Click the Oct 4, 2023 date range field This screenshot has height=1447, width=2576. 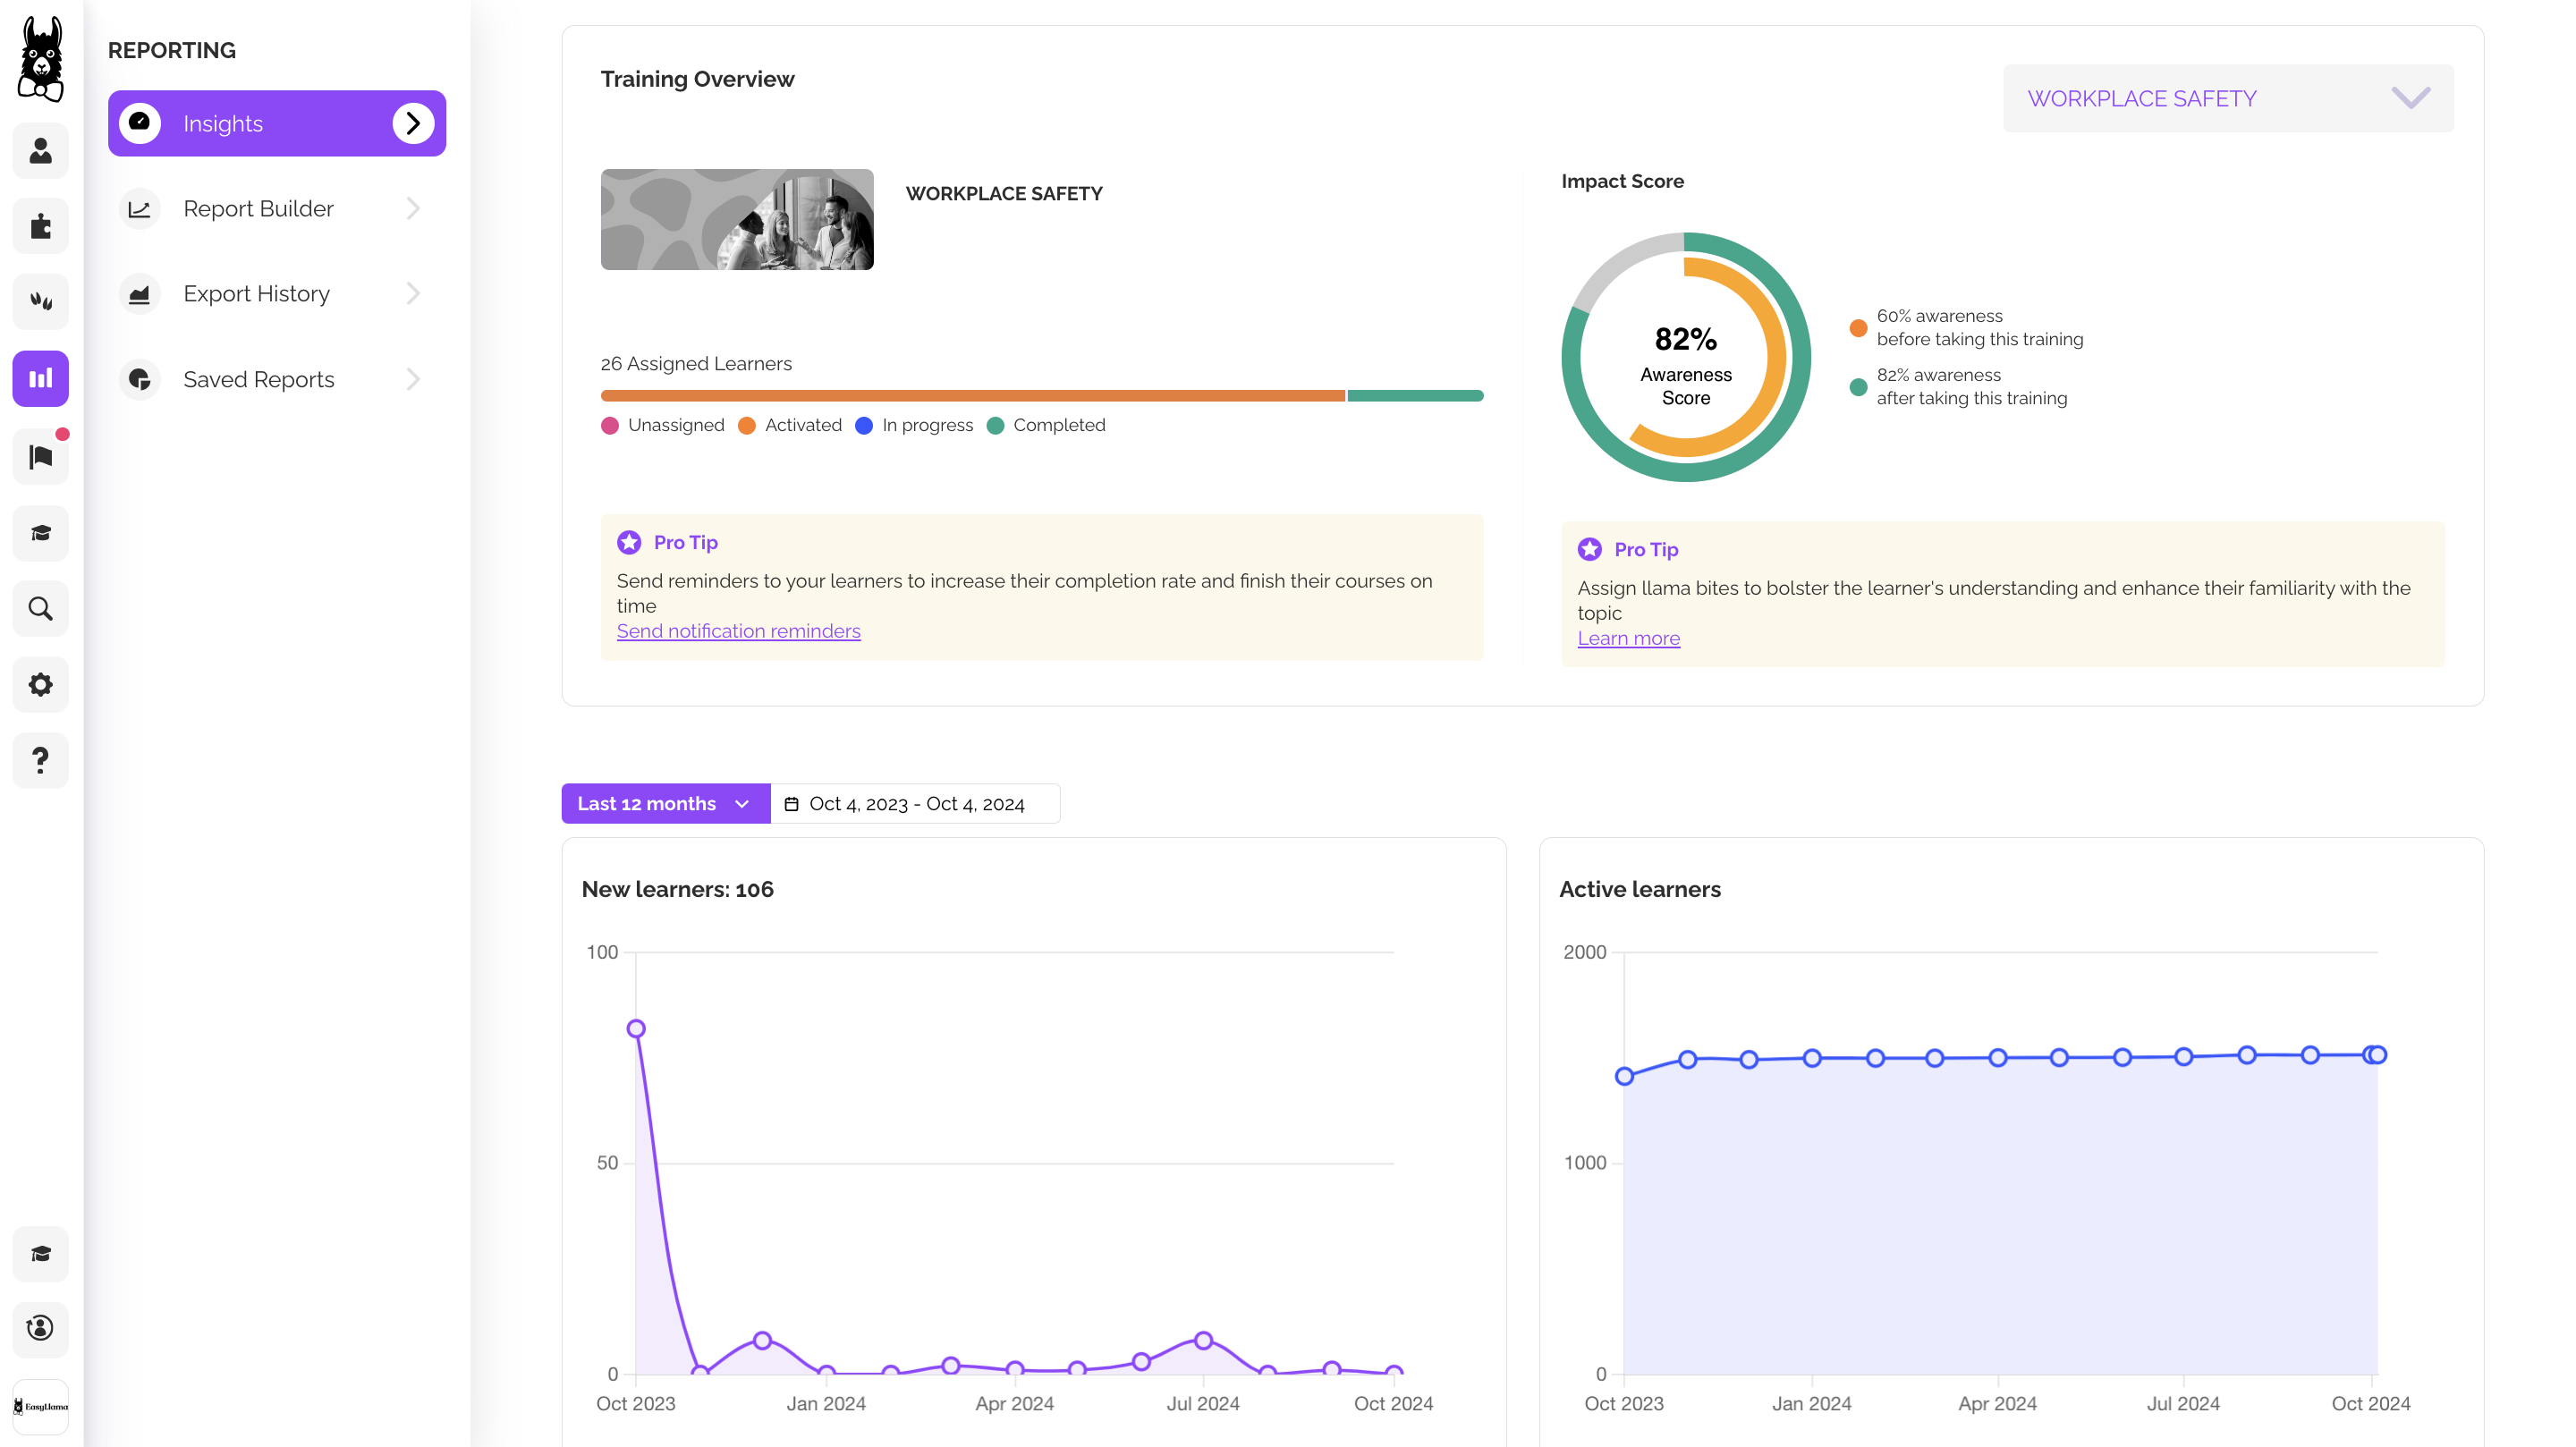coord(915,803)
